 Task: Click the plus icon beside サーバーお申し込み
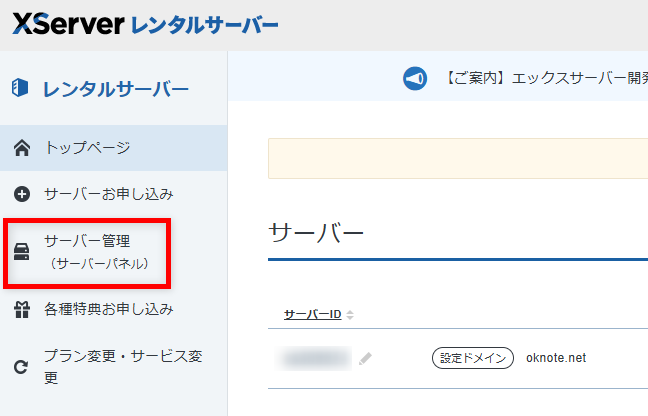click(x=21, y=193)
